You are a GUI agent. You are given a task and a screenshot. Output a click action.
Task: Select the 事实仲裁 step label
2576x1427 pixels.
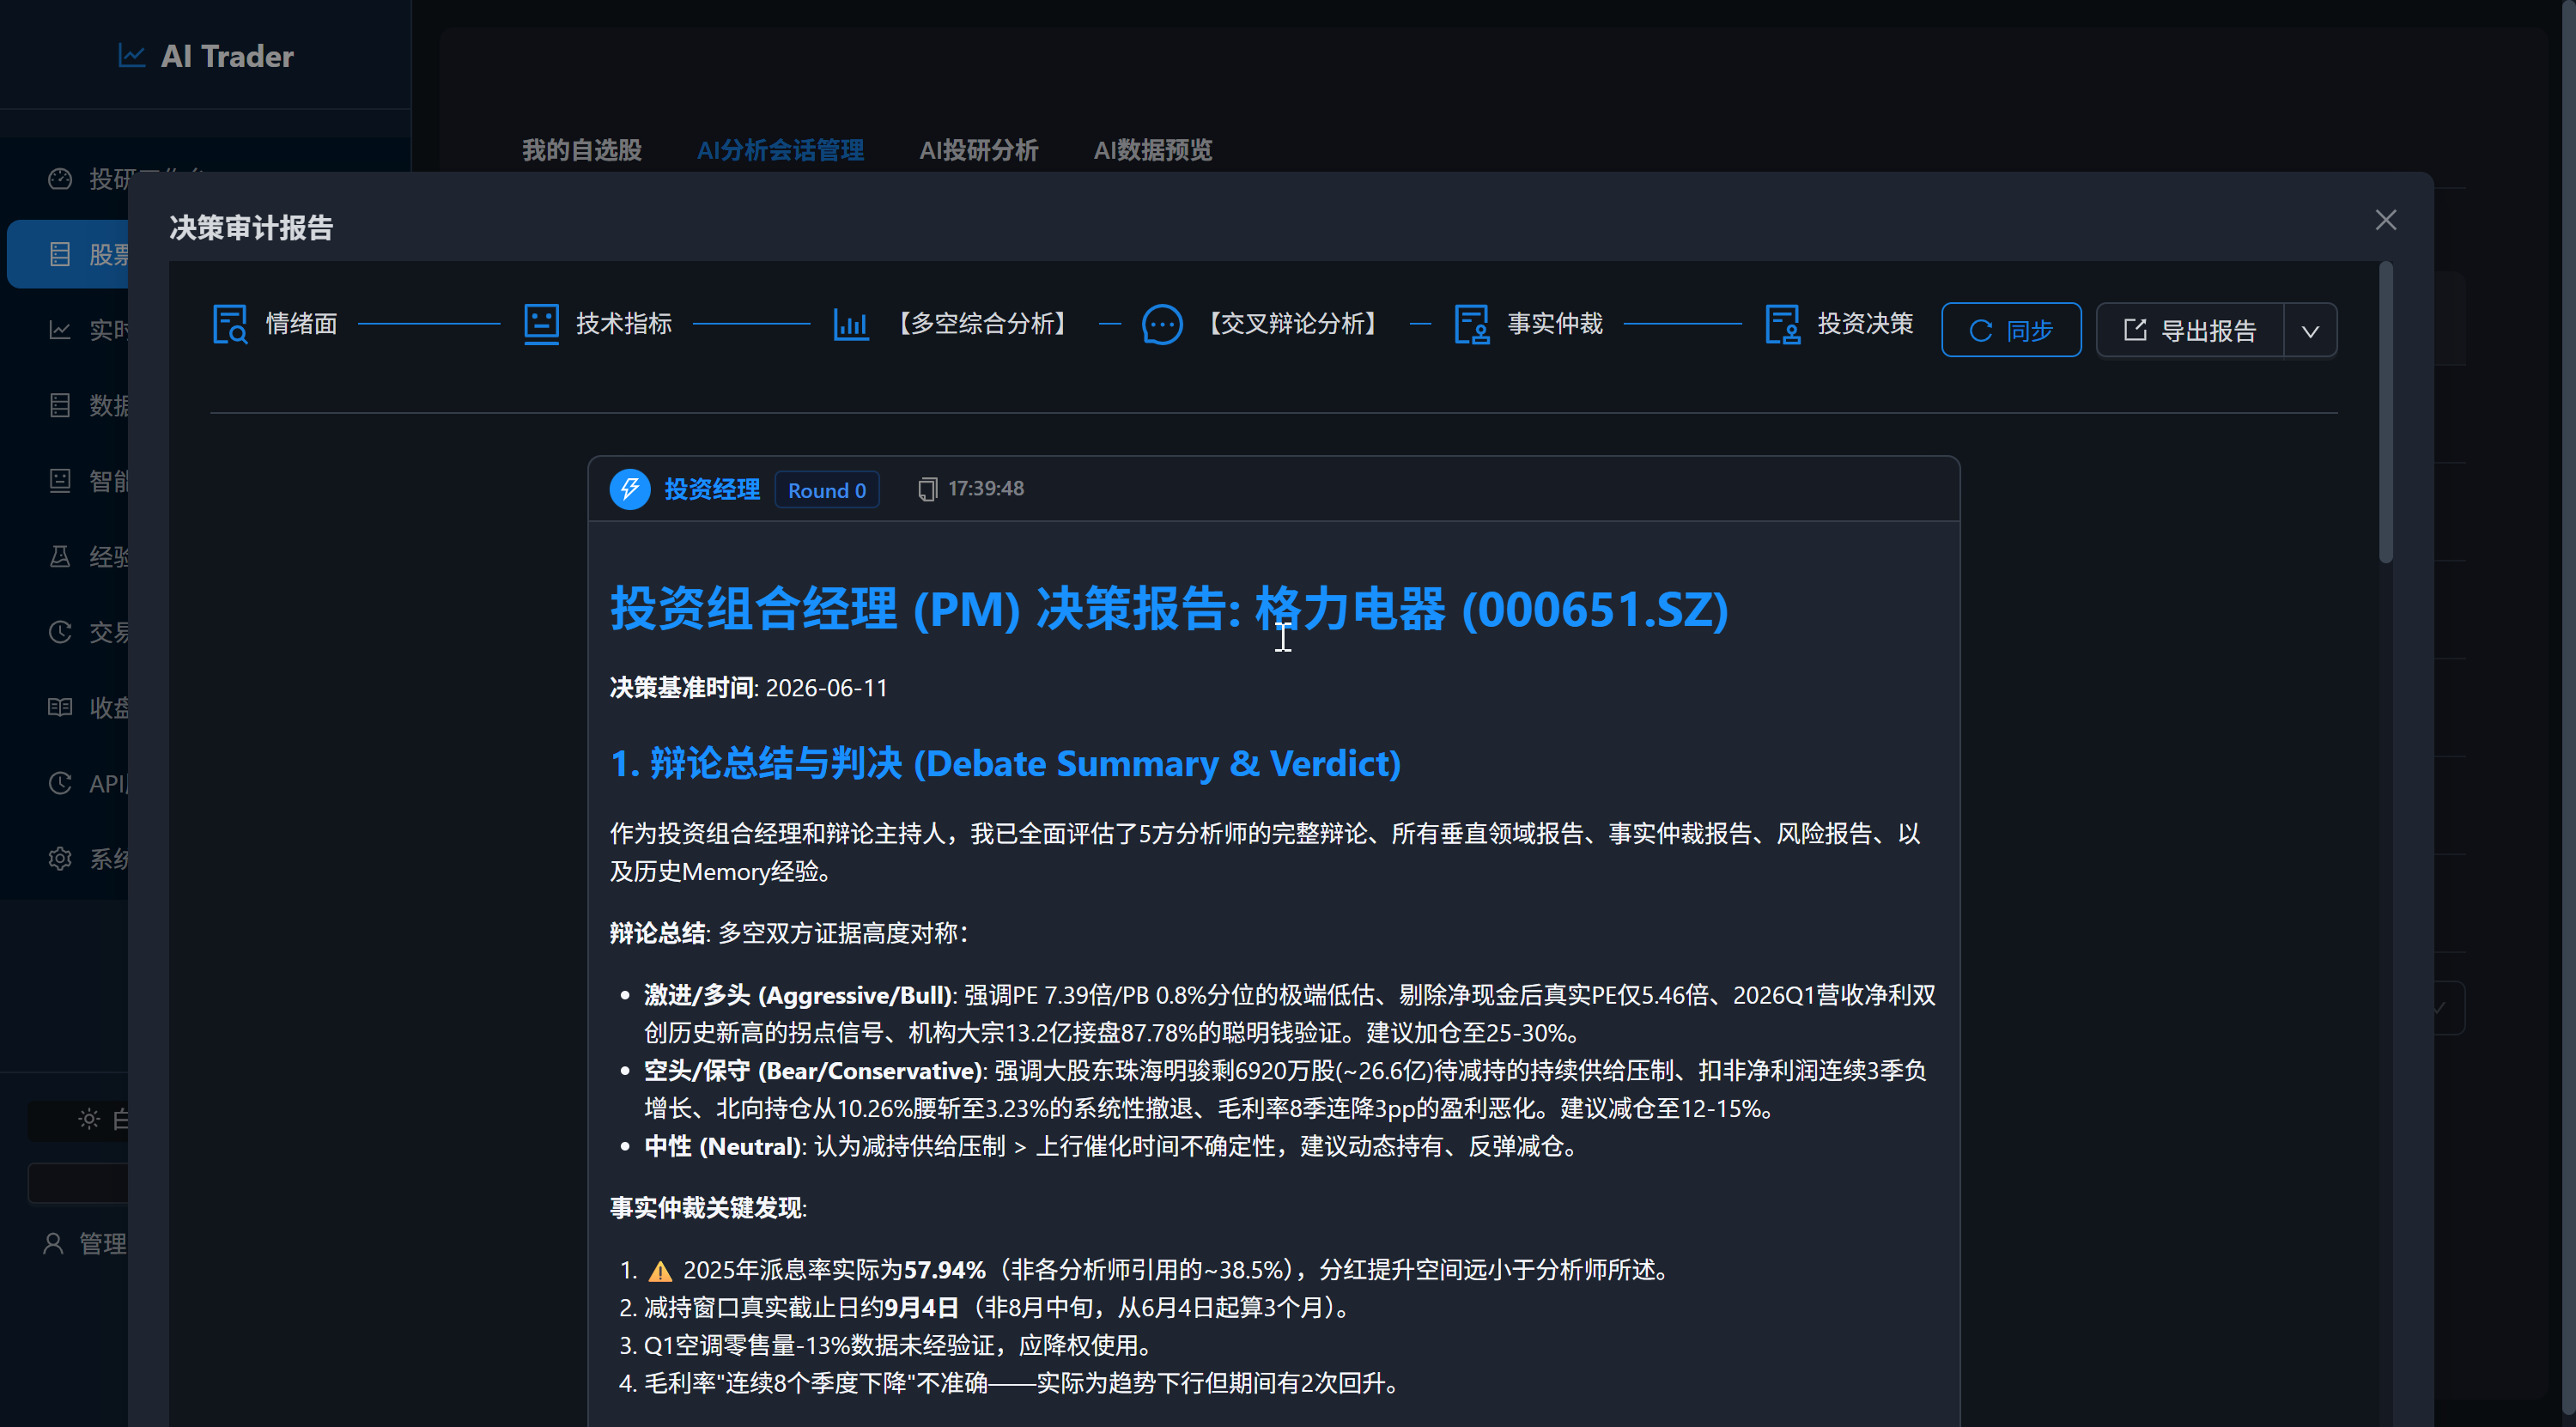(1555, 324)
